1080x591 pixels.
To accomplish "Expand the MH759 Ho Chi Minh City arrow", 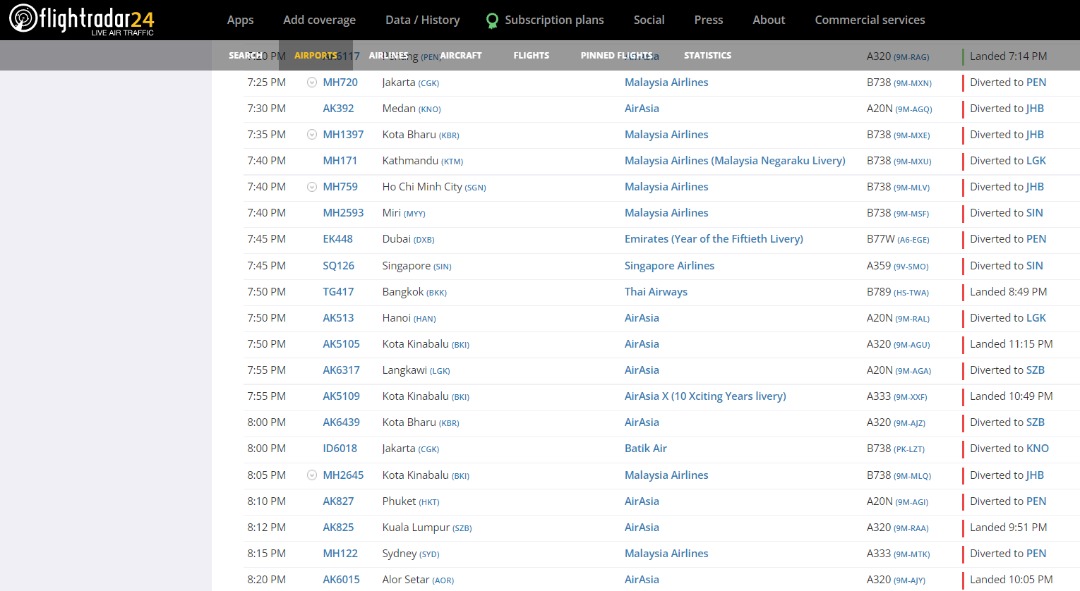I will 311,187.
